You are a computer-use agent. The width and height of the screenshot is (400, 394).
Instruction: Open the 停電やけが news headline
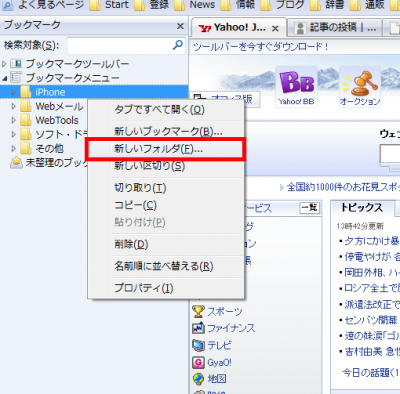coord(372,256)
